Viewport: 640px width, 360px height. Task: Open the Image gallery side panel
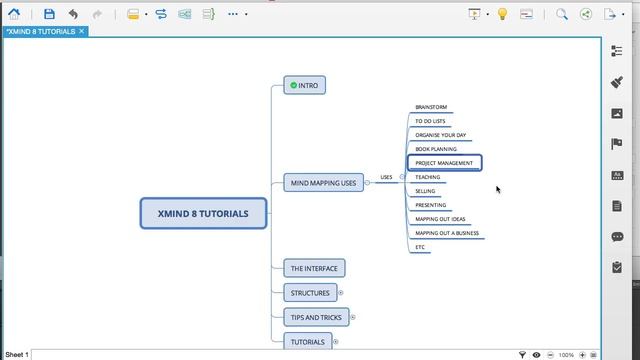click(617, 113)
